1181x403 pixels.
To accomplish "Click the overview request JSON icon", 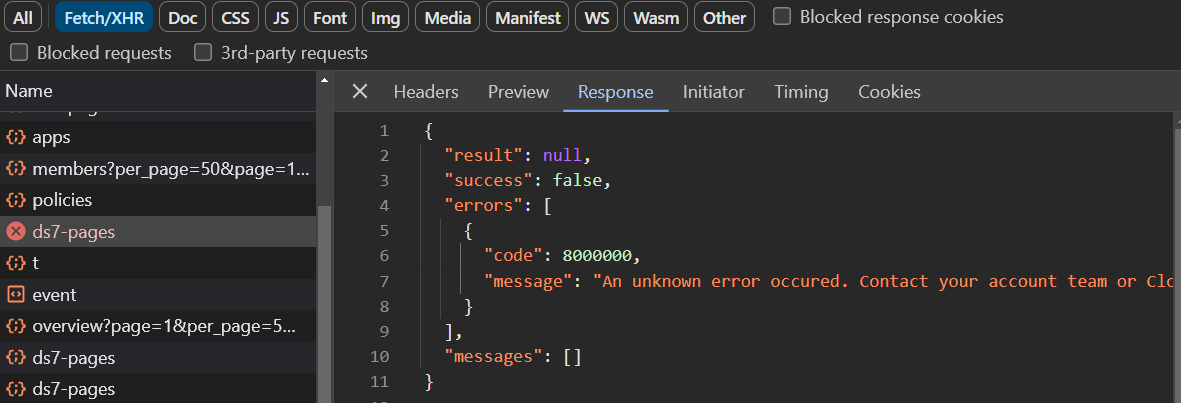I will click(16, 326).
